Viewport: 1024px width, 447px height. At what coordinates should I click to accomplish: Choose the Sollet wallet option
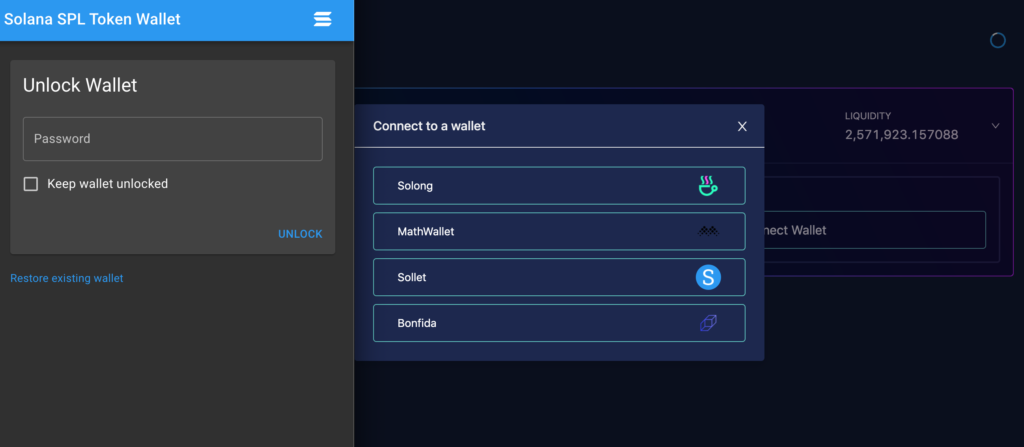(x=559, y=277)
